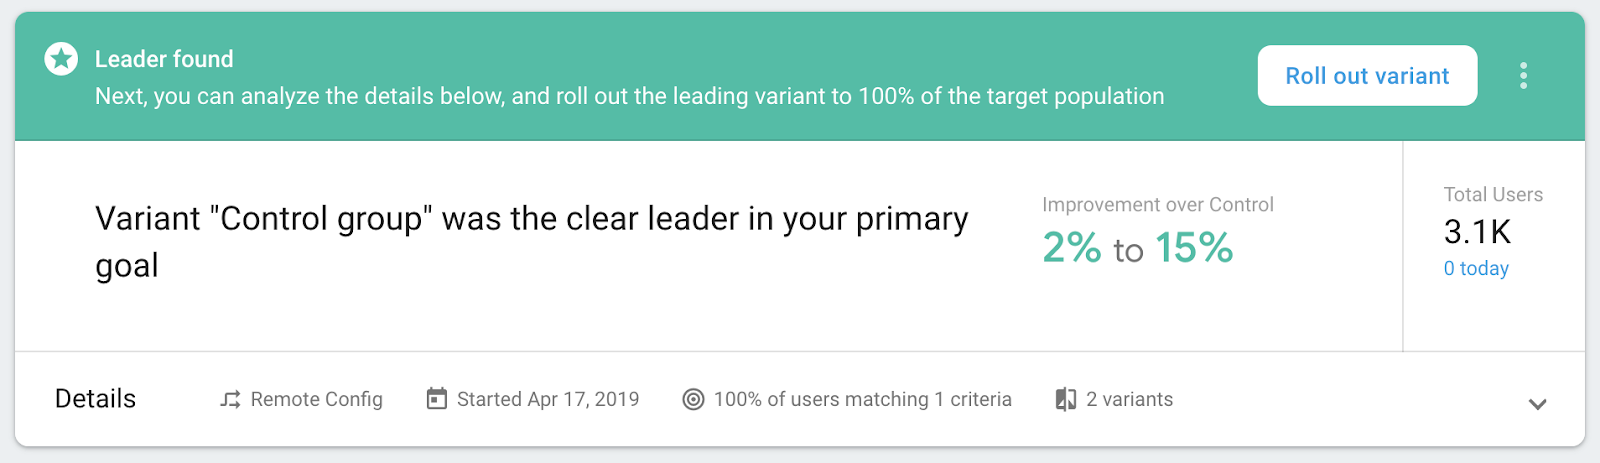Click the star icon beside Leader found
This screenshot has height=463, width=1600.
61,59
